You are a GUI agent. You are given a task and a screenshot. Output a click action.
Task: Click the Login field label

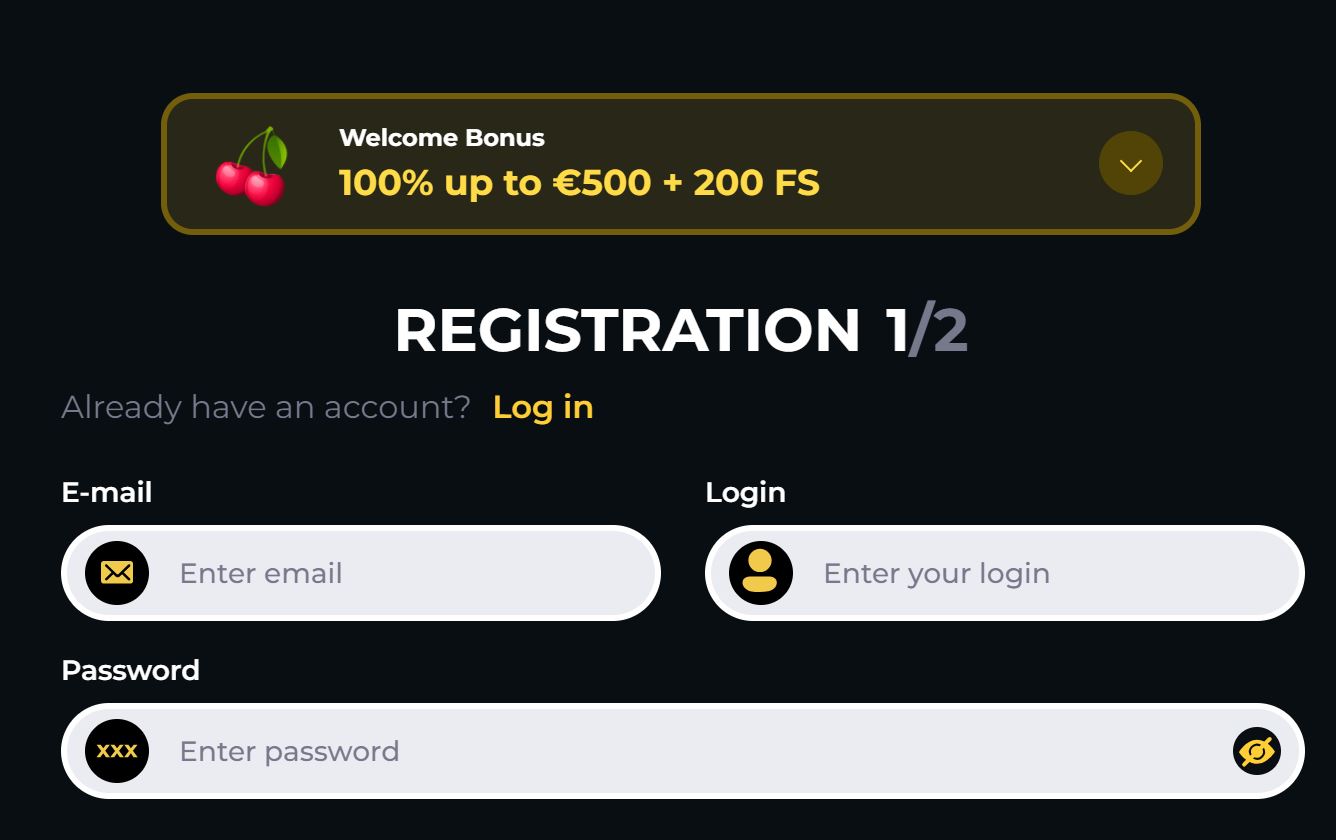pos(745,492)
